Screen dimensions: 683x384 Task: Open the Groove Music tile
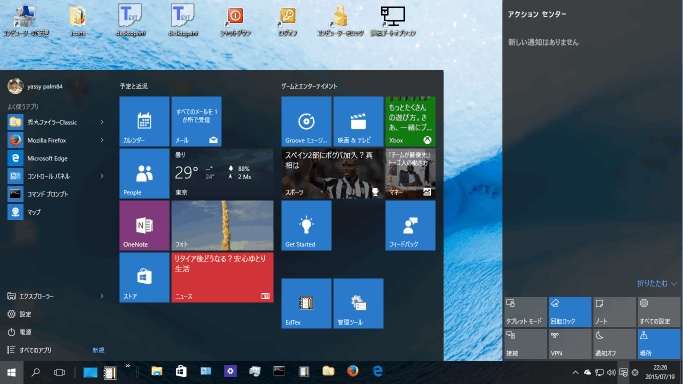[306, 121]
